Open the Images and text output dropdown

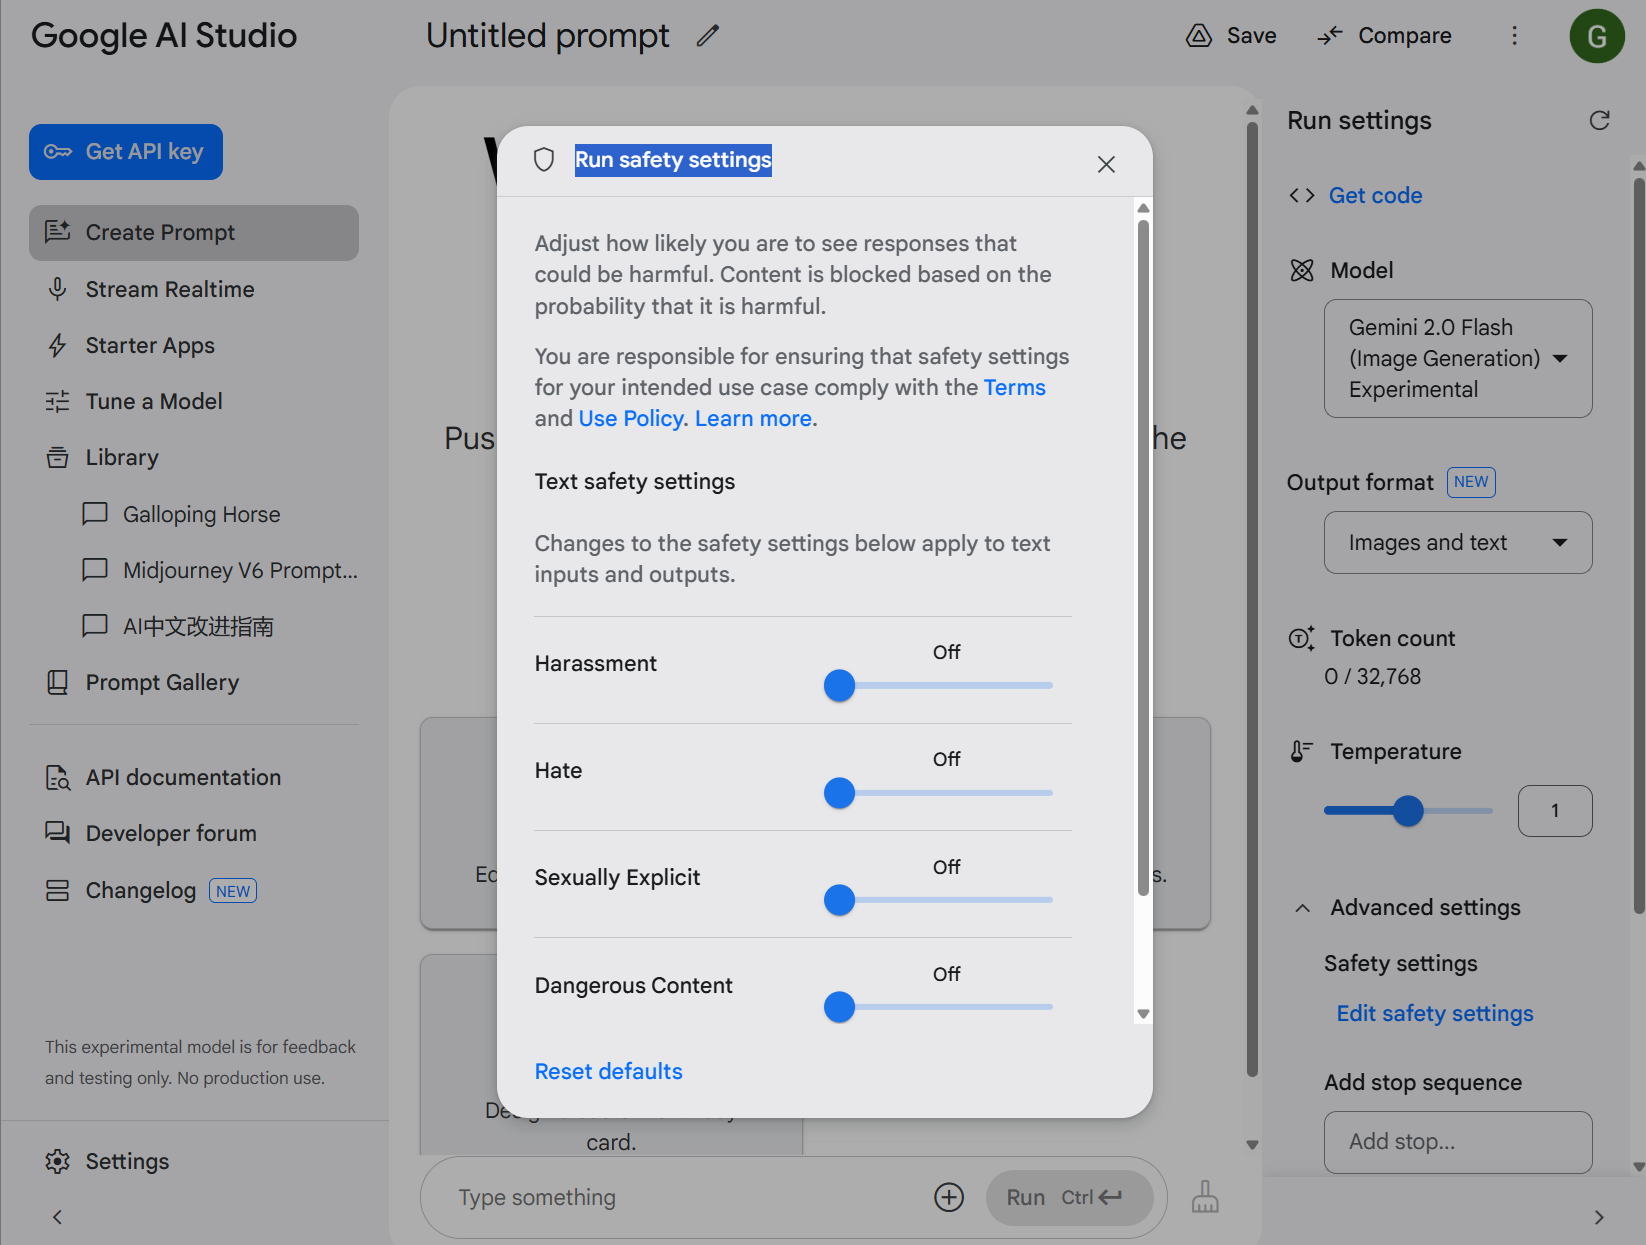tap(1458, 542)
